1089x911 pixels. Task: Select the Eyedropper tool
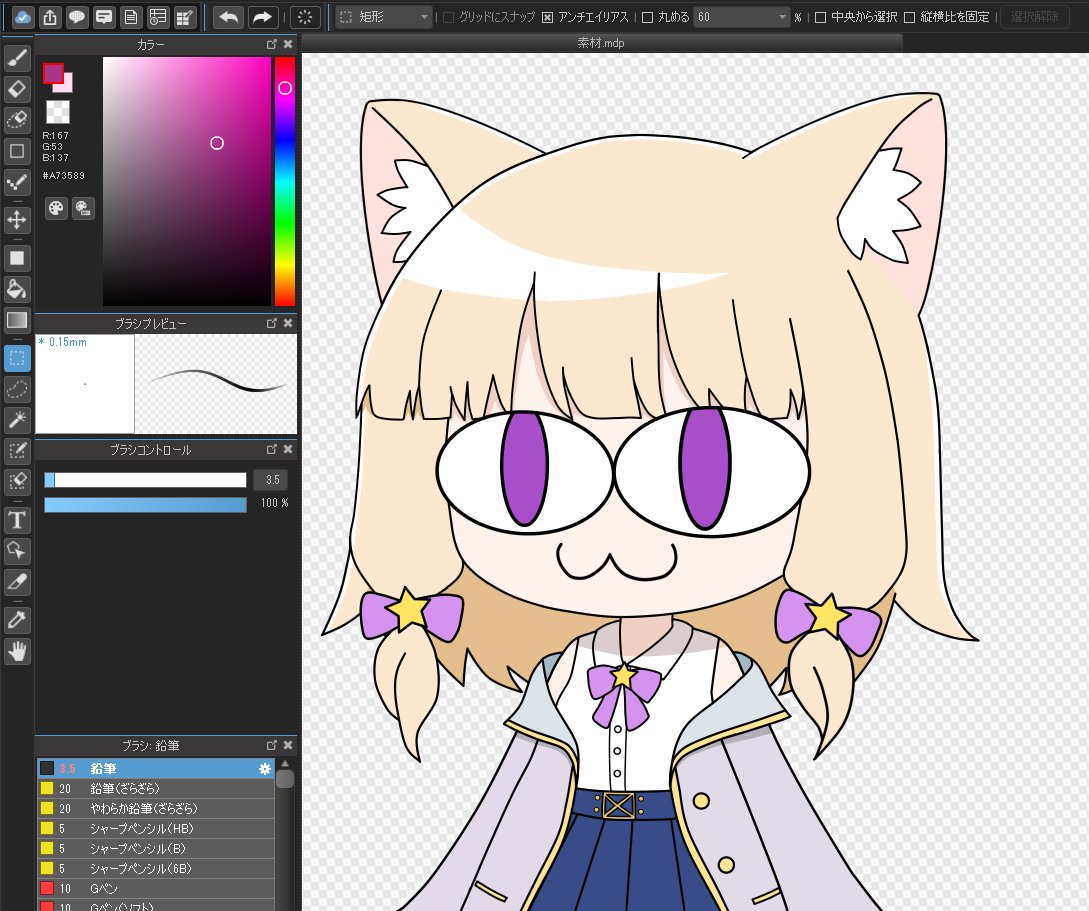point(17,620)
